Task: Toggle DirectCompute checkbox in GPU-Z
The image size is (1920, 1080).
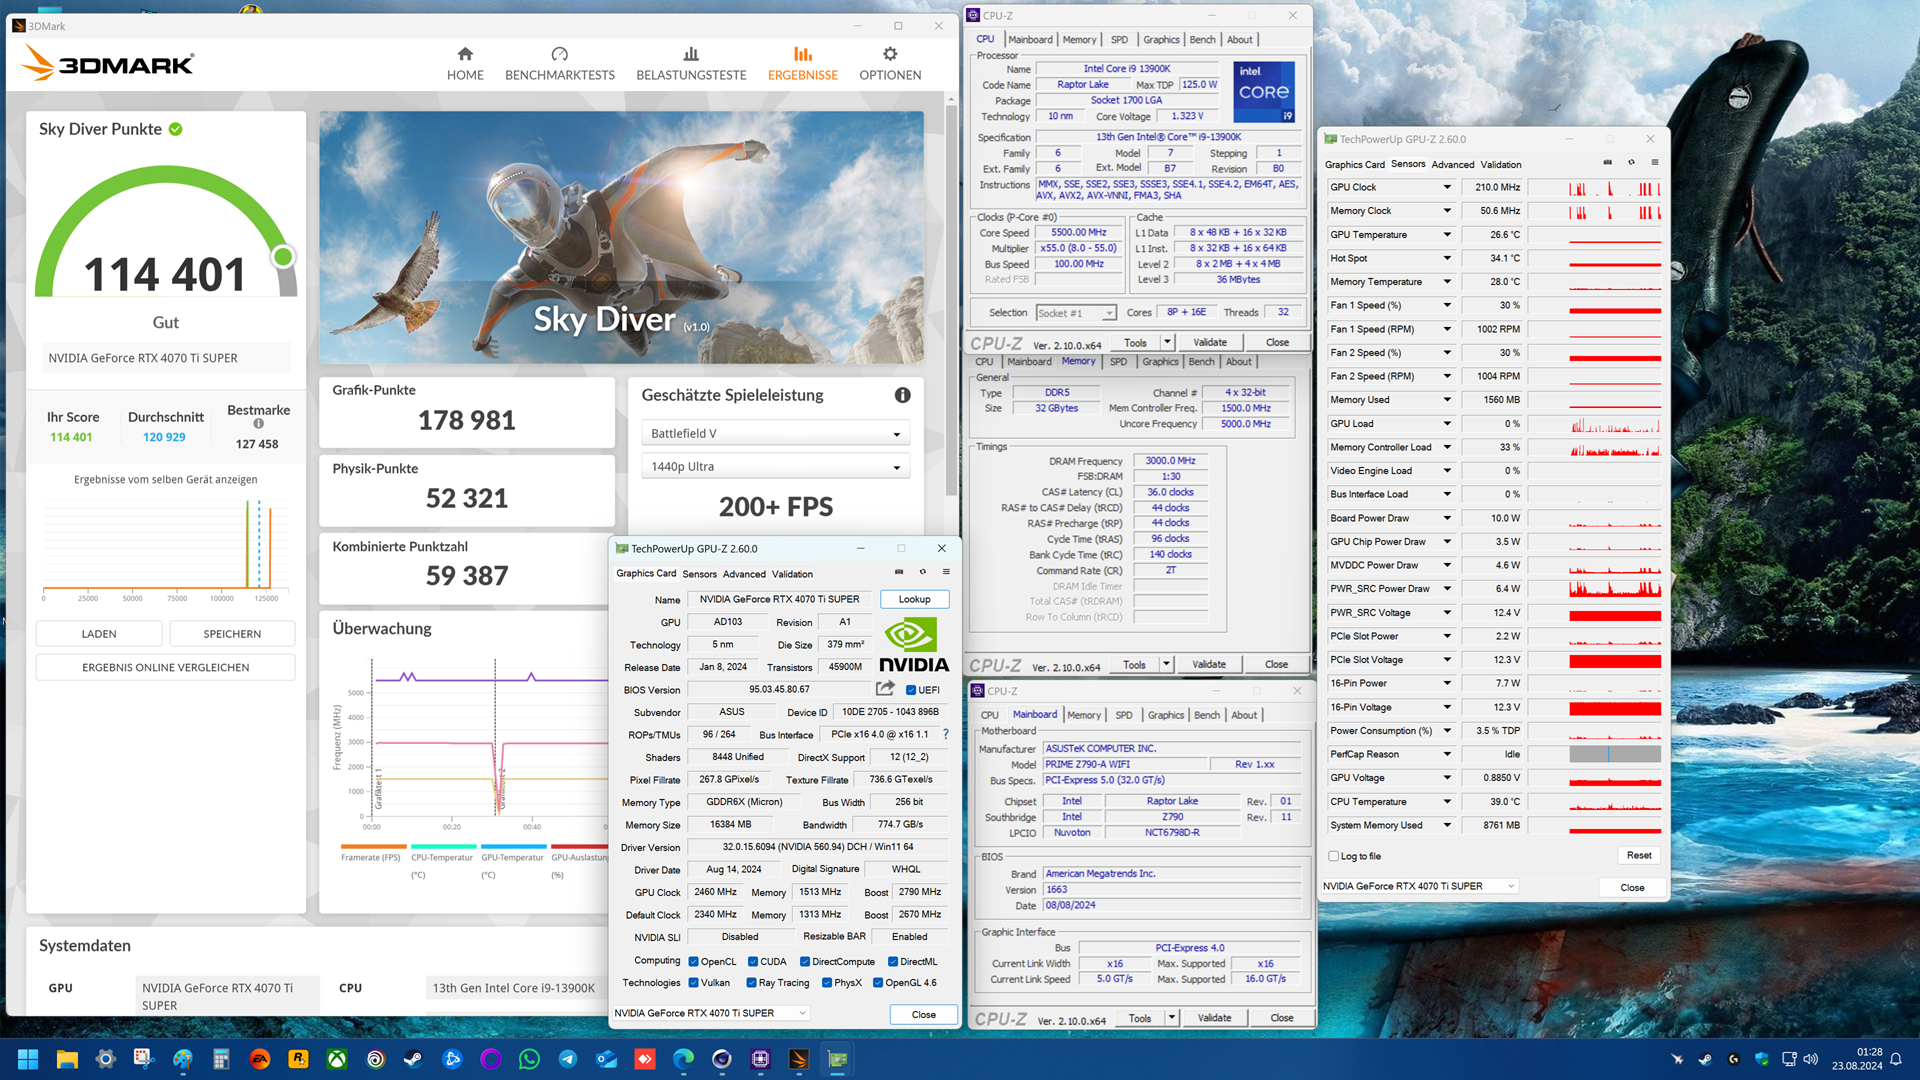Action: coord(805,962)
